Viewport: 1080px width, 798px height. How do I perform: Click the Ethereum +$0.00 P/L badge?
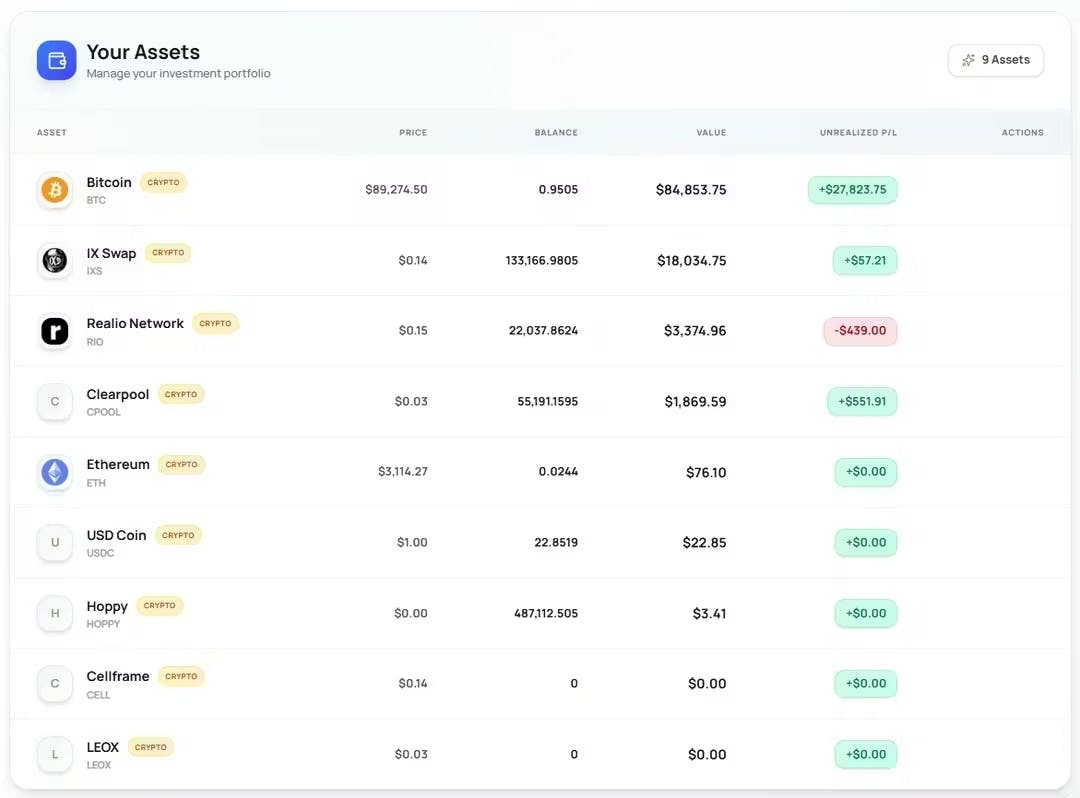click(x=866, y=472)
